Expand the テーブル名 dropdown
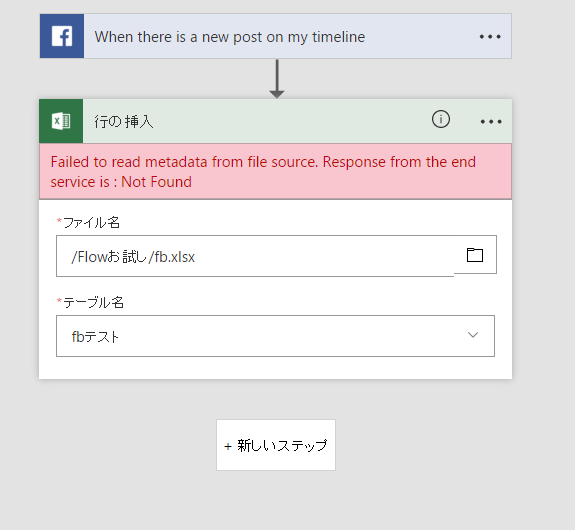 (x=473, y=335)
